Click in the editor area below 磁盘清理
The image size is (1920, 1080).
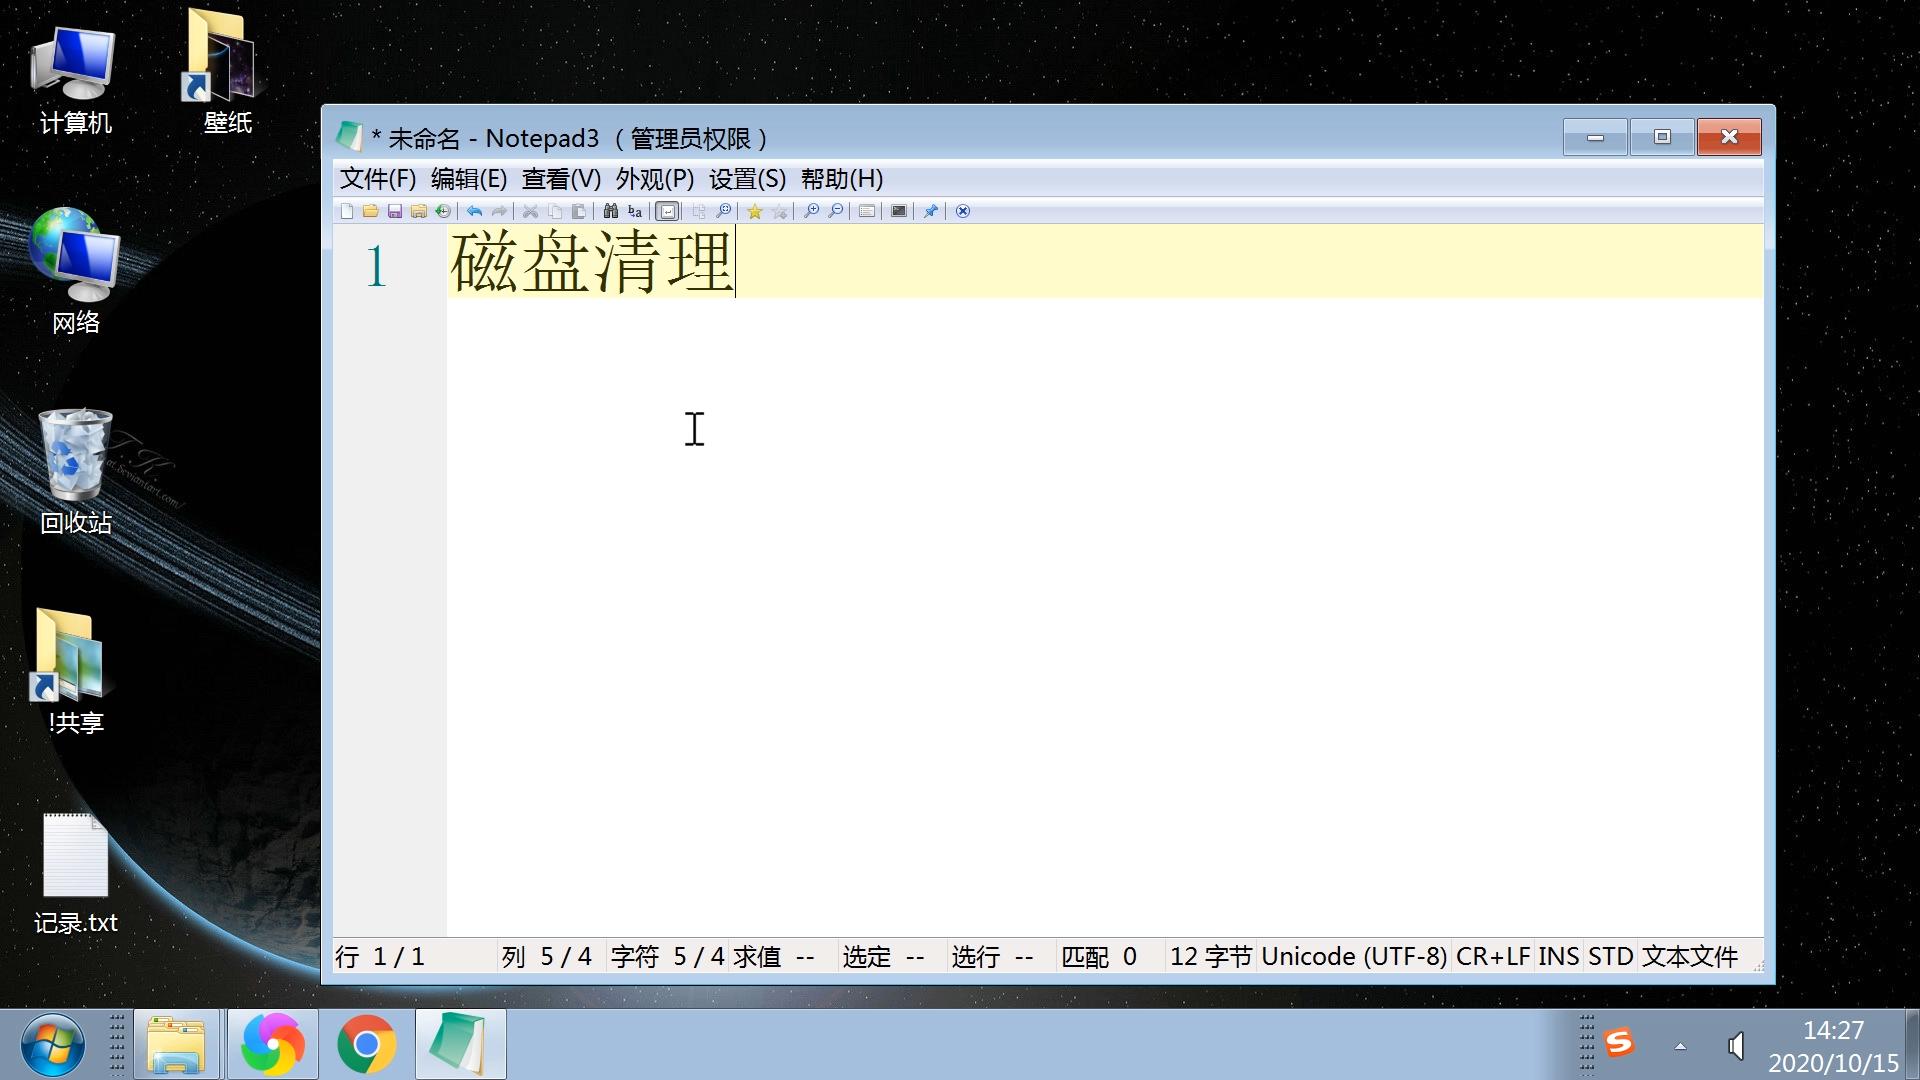pyautogui.click(x=900, y=500)
